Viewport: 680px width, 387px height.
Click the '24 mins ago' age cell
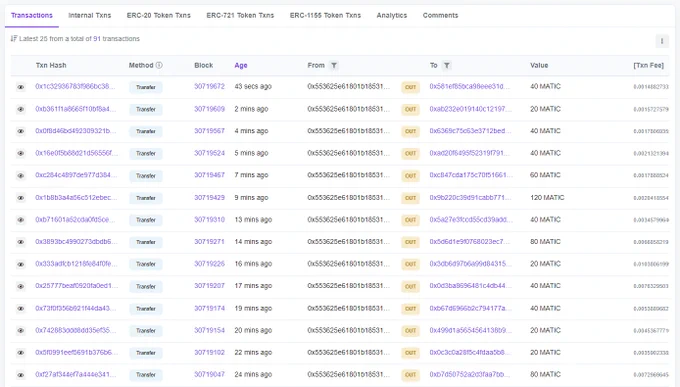[x=253, y=374]
